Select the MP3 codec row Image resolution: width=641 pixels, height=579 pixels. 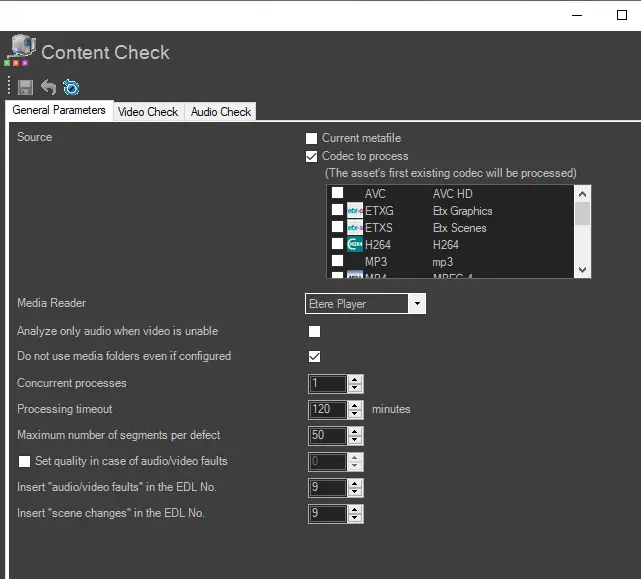pos(400,262)
